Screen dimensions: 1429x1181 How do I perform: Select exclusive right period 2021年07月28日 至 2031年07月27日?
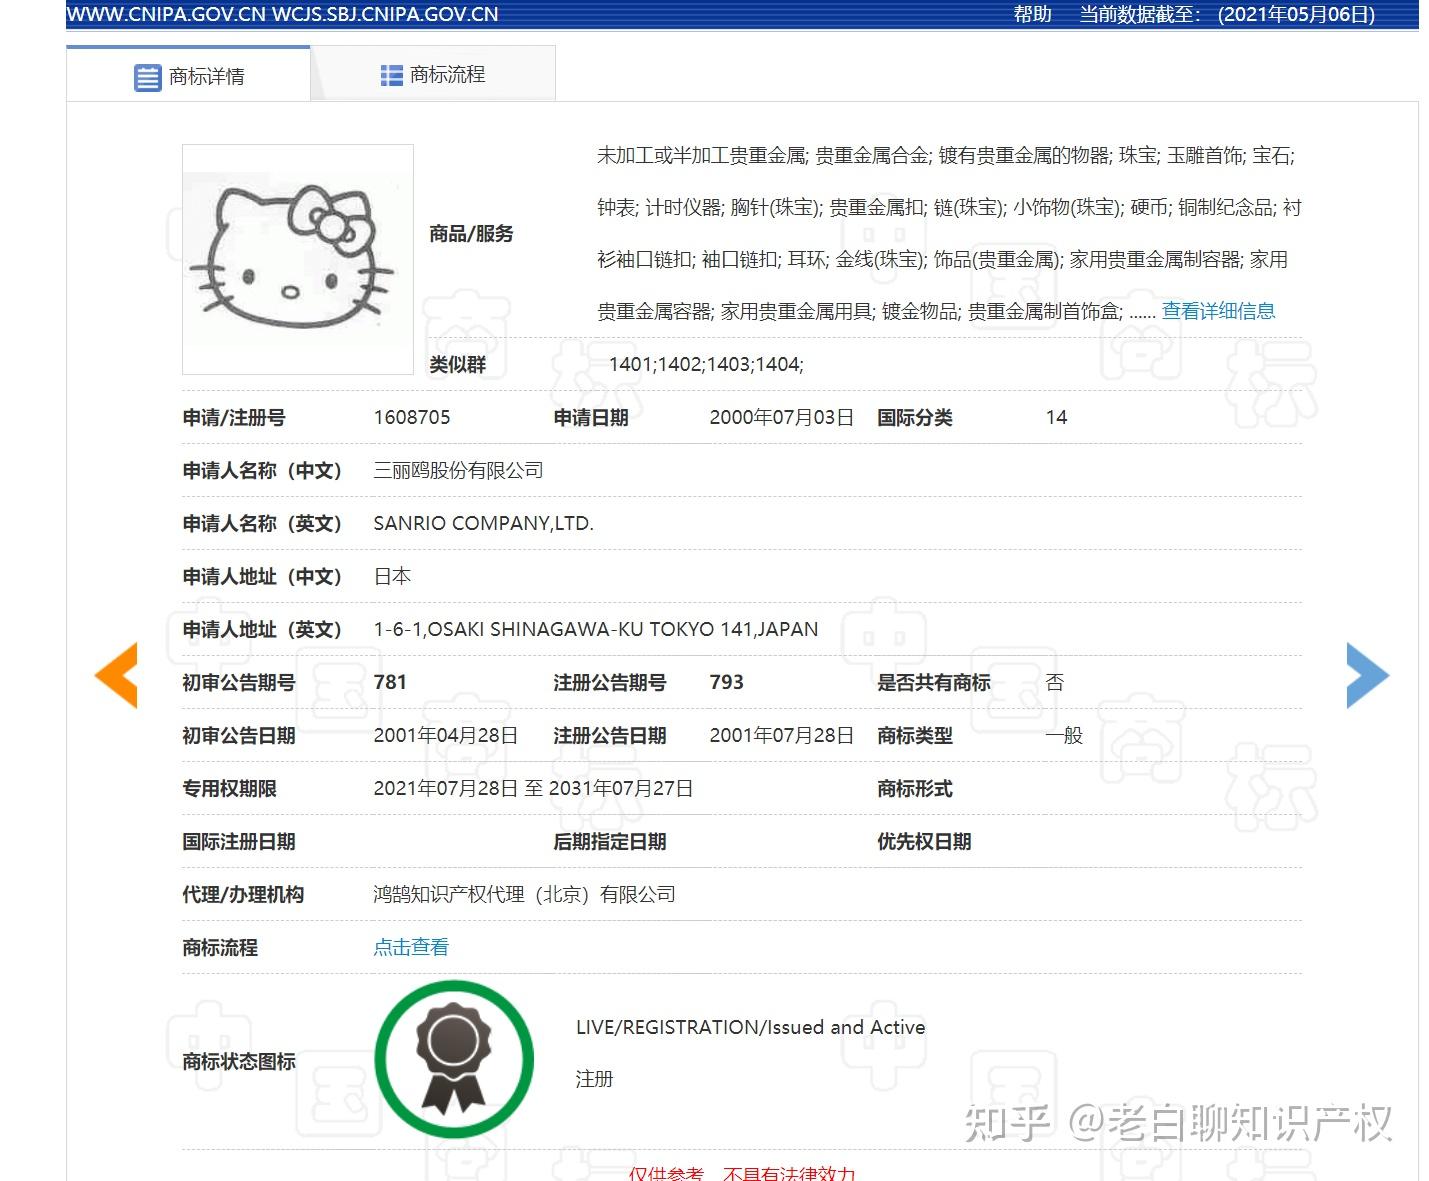click(x=534, y=788)
